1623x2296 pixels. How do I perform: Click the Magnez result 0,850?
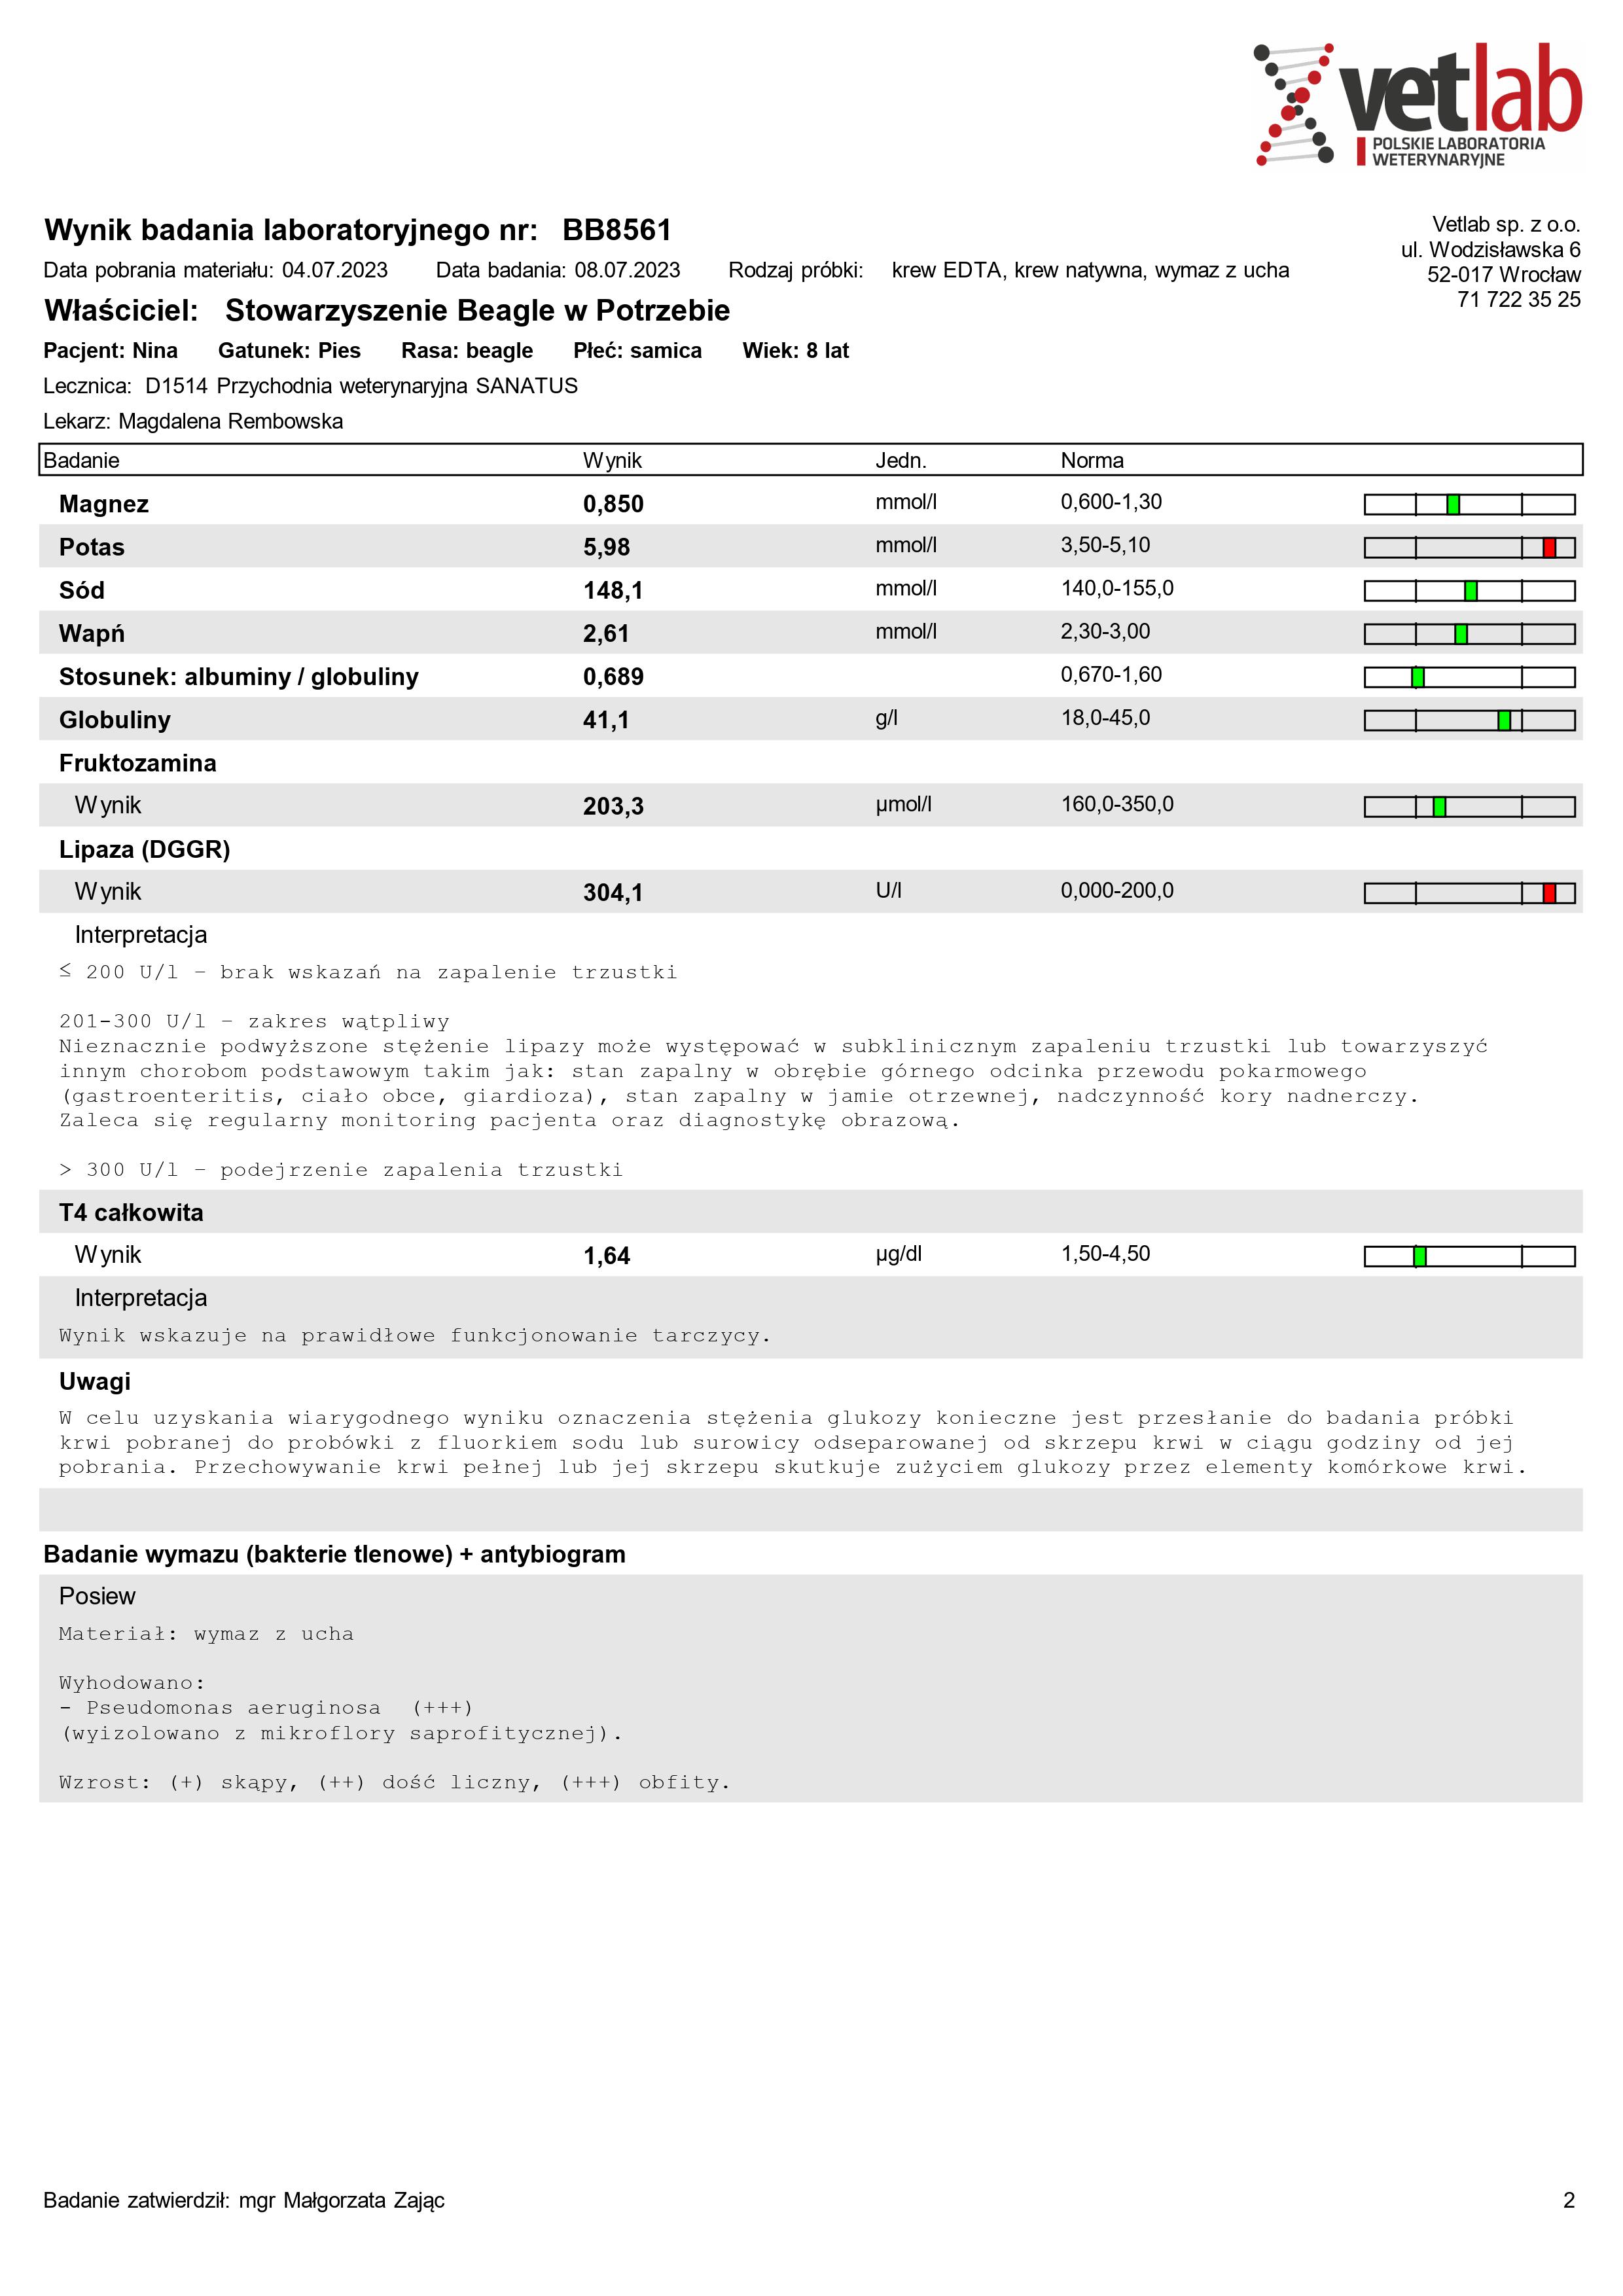[x=613, y=504]
